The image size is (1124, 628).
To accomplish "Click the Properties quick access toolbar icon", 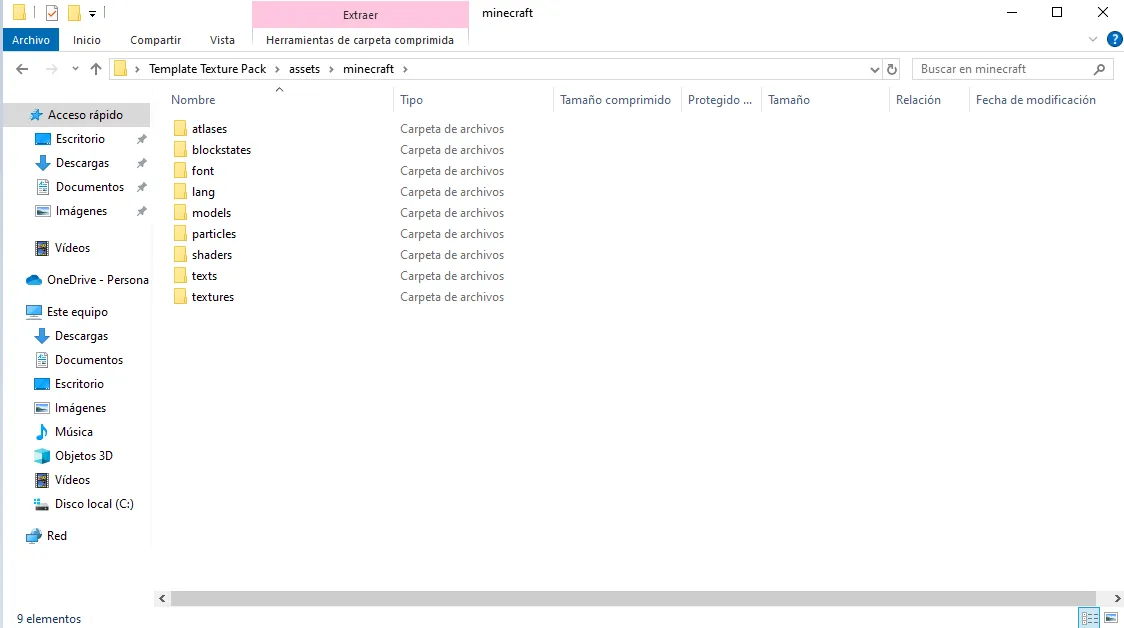I will 52,13.
